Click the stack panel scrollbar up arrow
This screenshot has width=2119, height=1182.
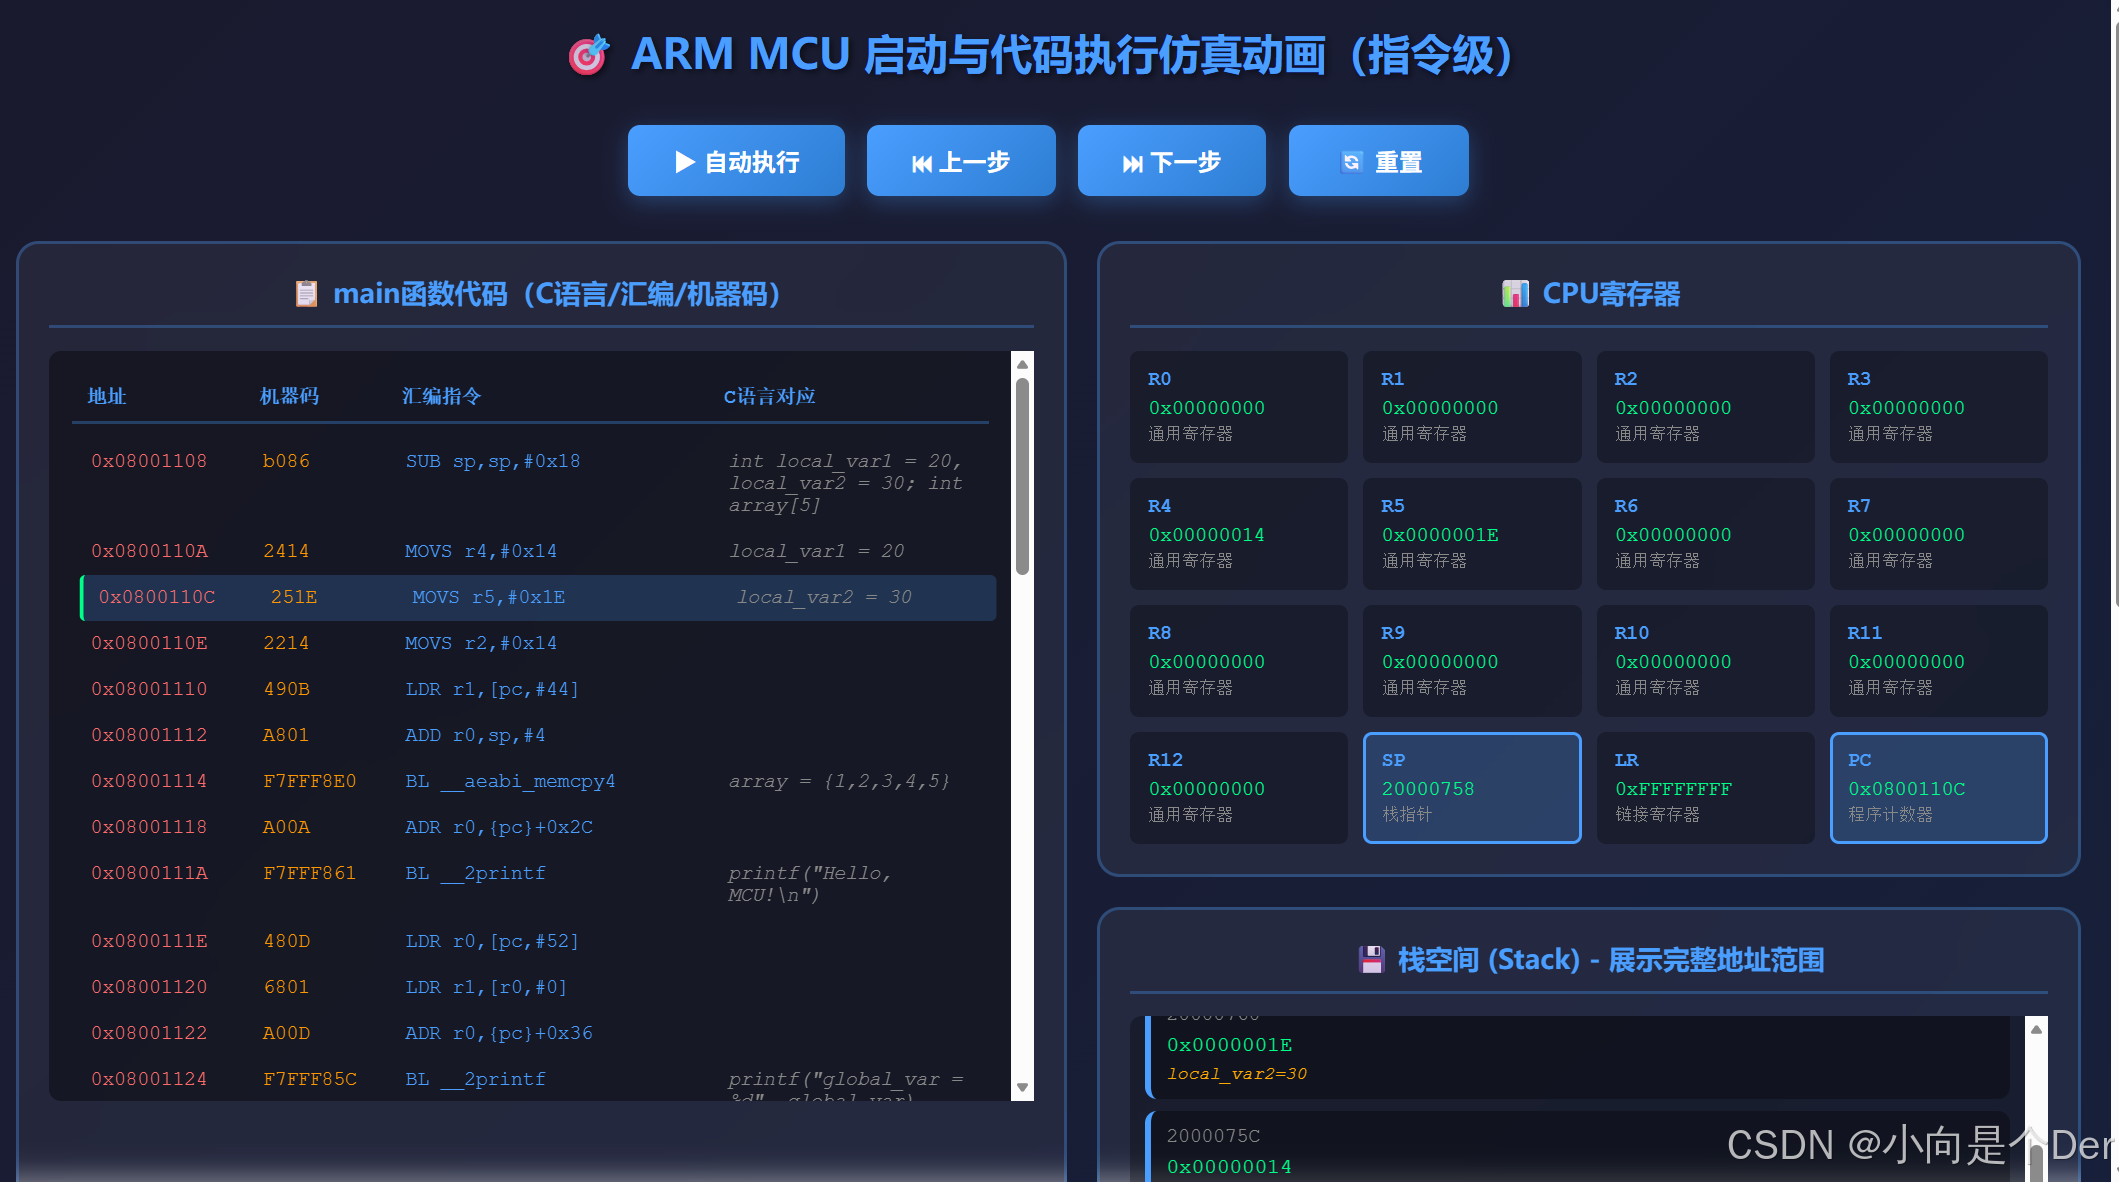pyautogui.click(x=2036, y=1029)
